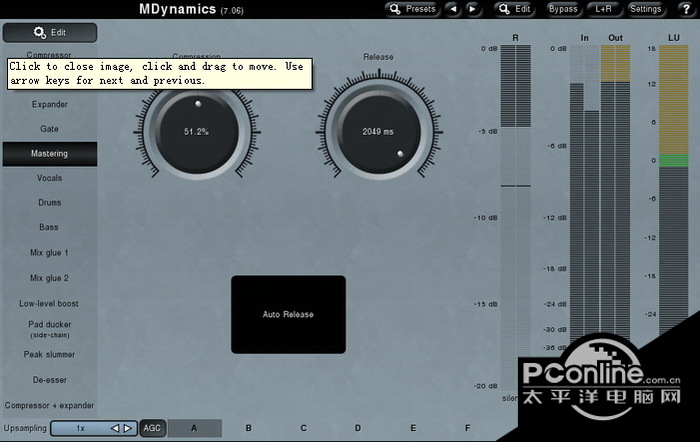Viewport: 700px width, 442px height.
Task: Open help with the question mark icon
Action: [x=687, y=9]
